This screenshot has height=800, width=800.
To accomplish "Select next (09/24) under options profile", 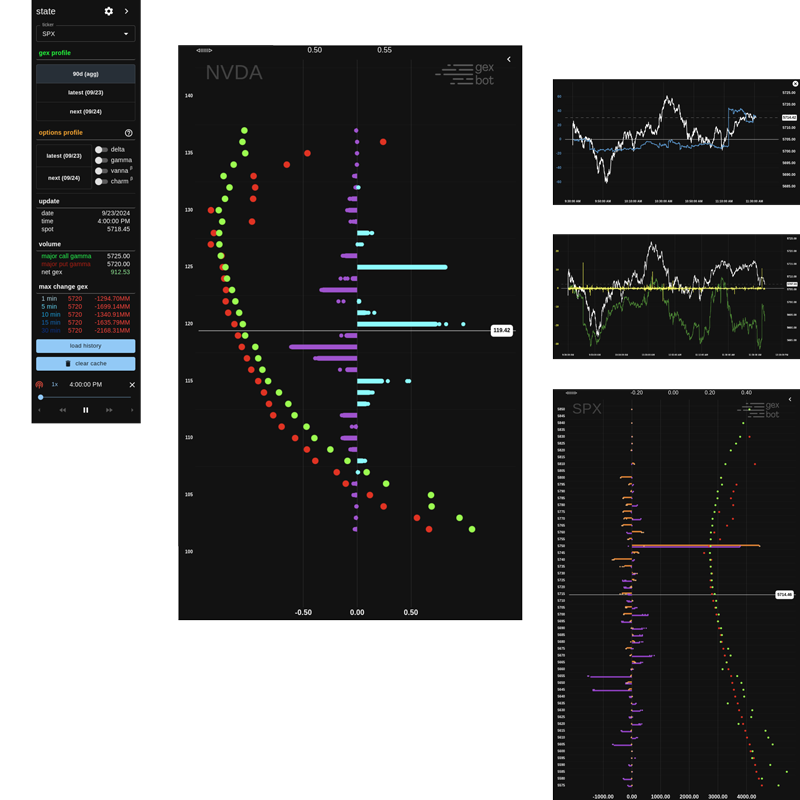I will coord(64,178).
